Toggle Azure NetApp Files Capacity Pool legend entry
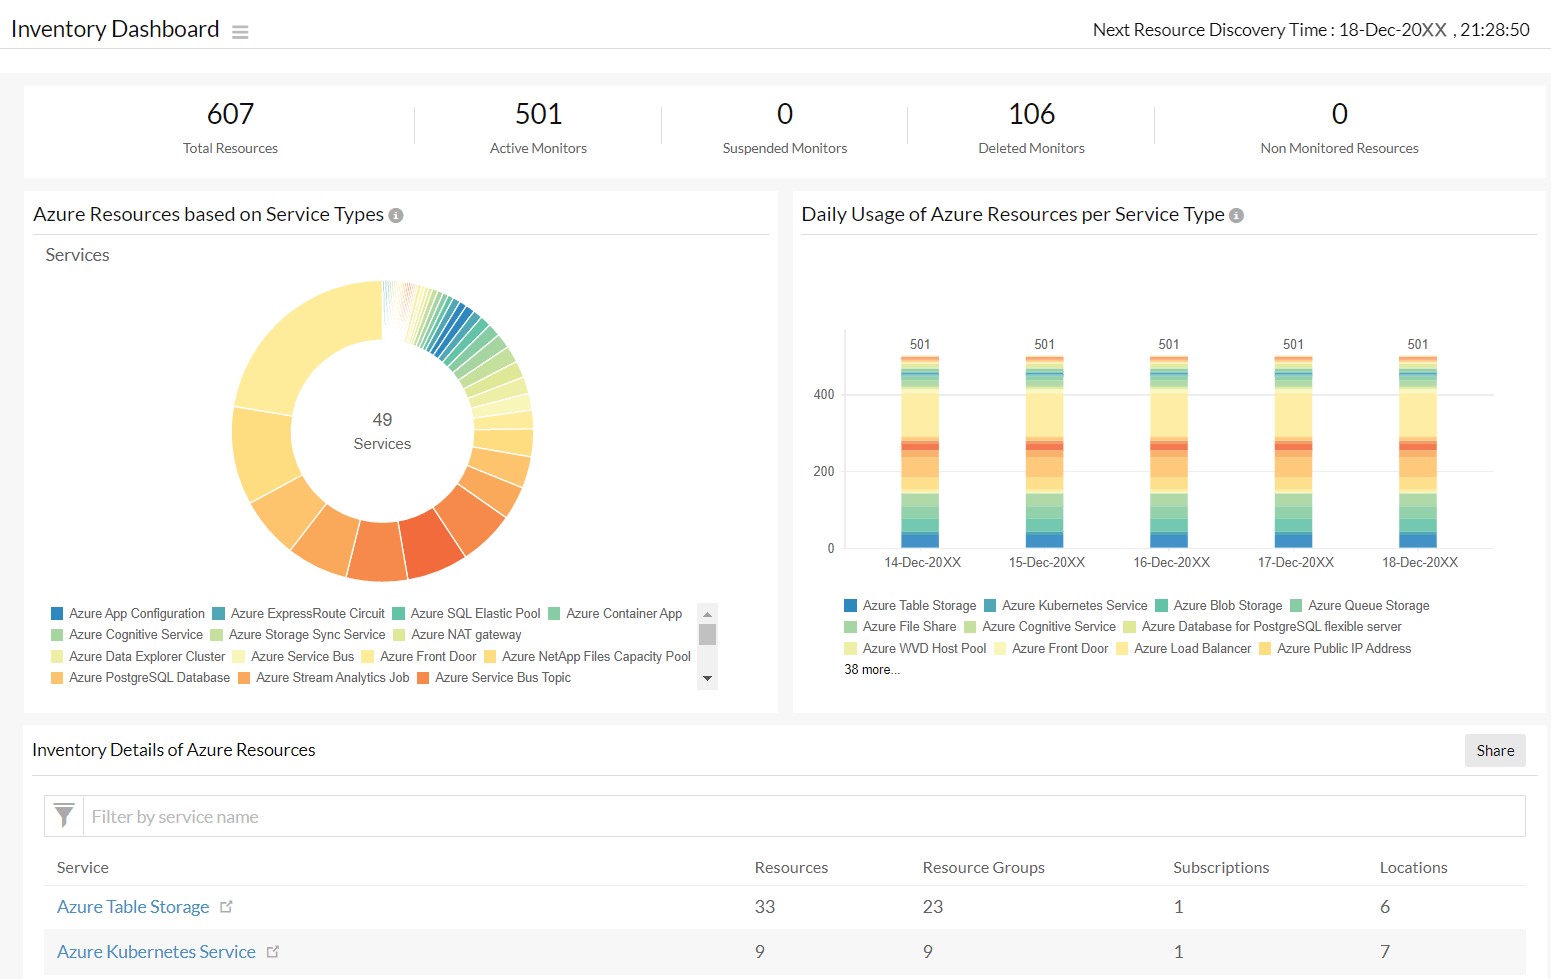Image resolution: width=1551 pixels, height=979 pixels. pos(588,657)
